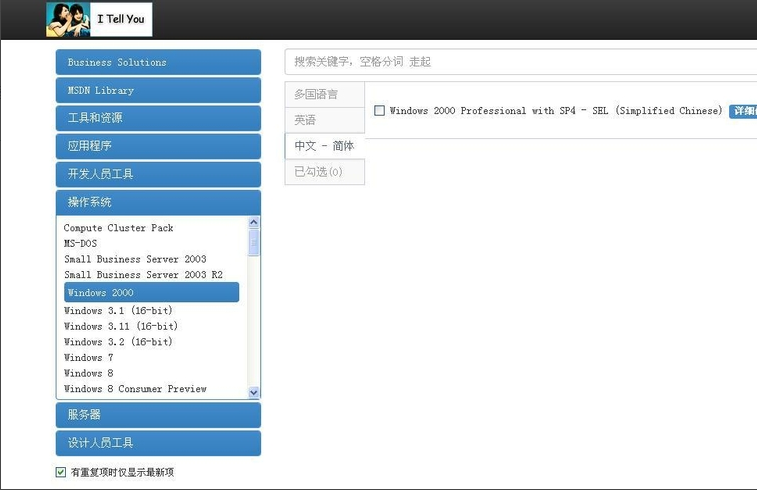Expand the 服务器 section
Image resolution: width=757 pixels, height=490 pixels.
click(158, 415)
